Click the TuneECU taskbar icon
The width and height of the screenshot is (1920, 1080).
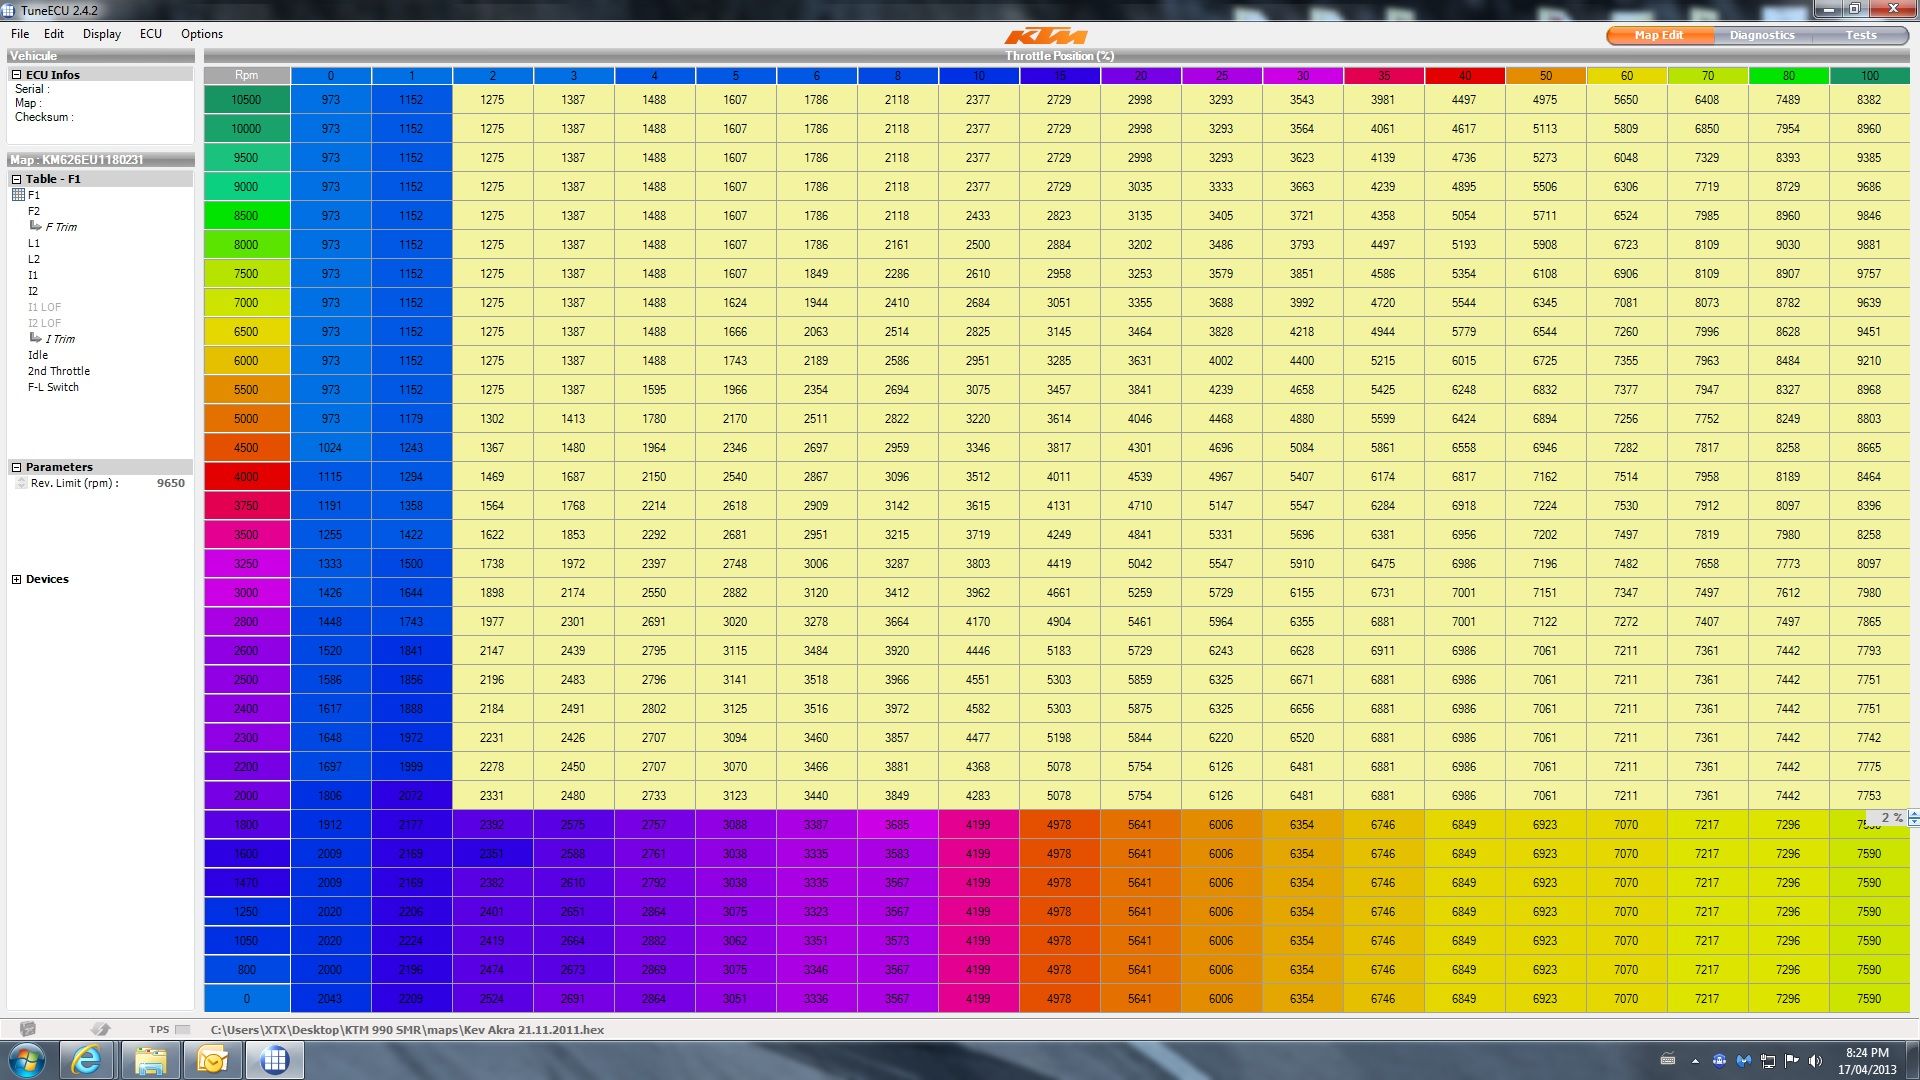(x=274, y=1060)
